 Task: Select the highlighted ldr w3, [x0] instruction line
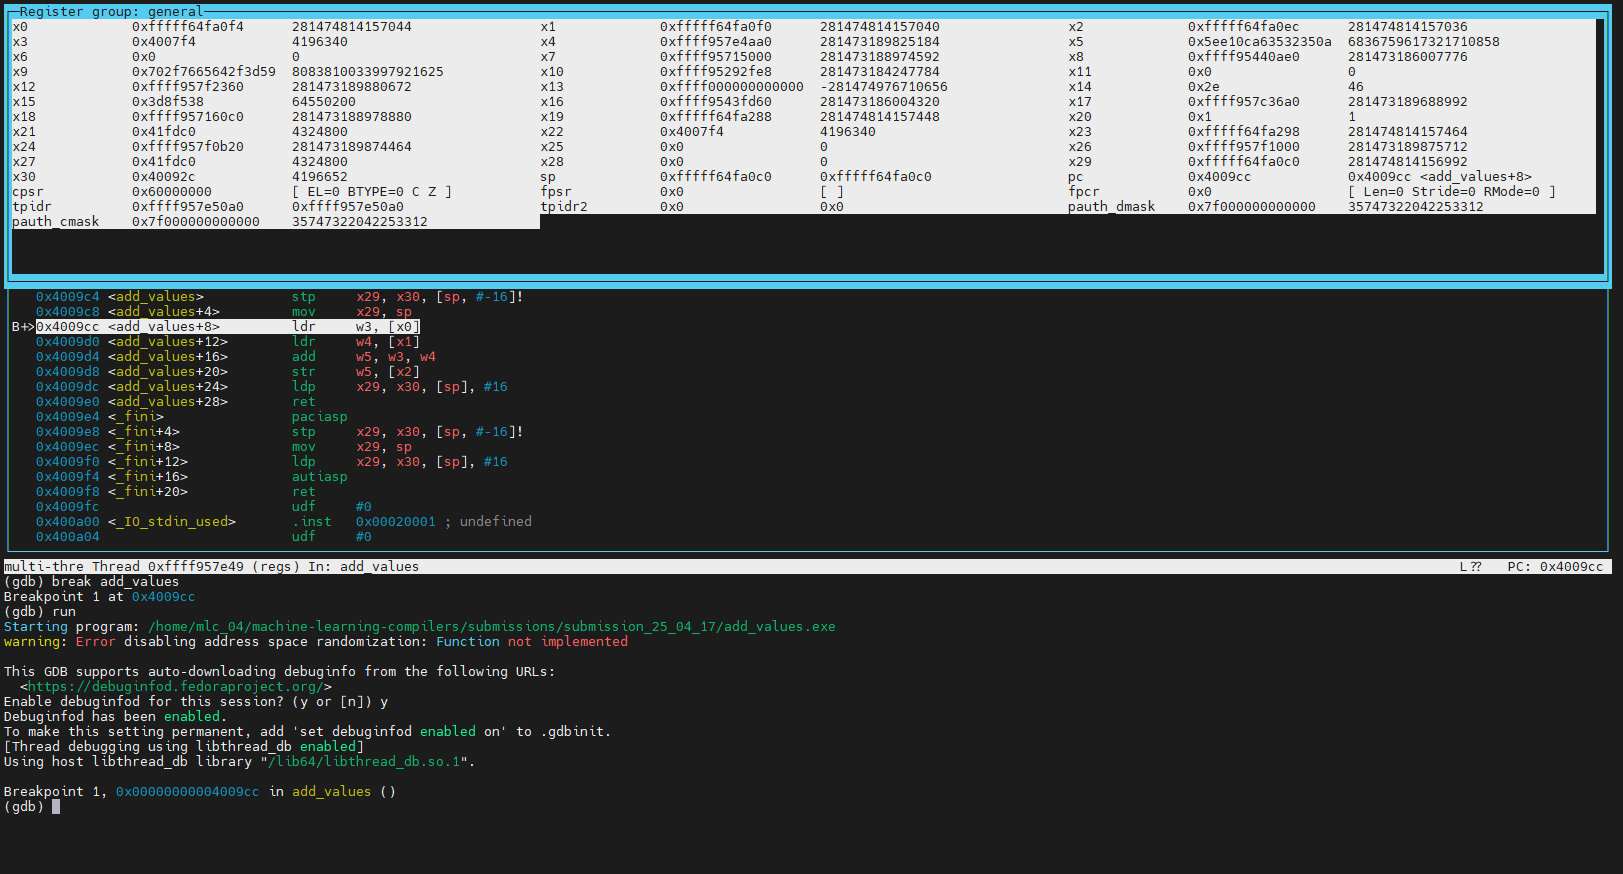point(228,327)
